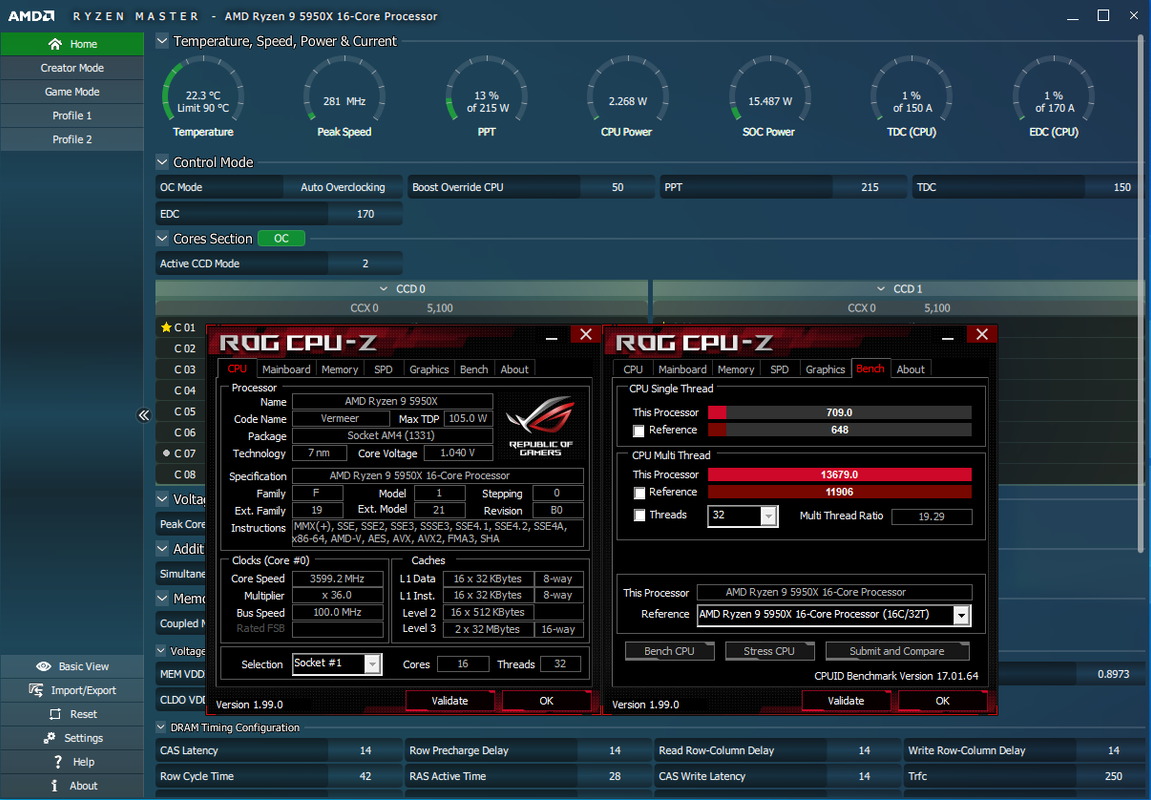Click the gold star next to C 01
The height and width of the screenshot is (800, 1151).
166,327
